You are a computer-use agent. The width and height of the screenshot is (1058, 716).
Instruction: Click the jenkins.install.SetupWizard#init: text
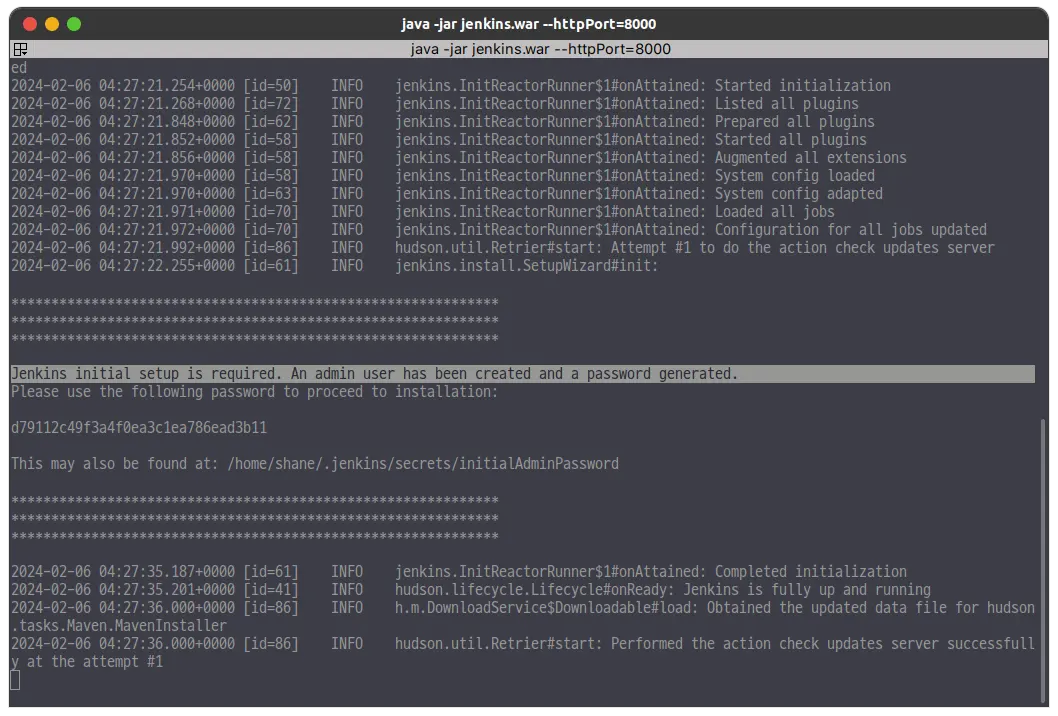coord(526,266)
